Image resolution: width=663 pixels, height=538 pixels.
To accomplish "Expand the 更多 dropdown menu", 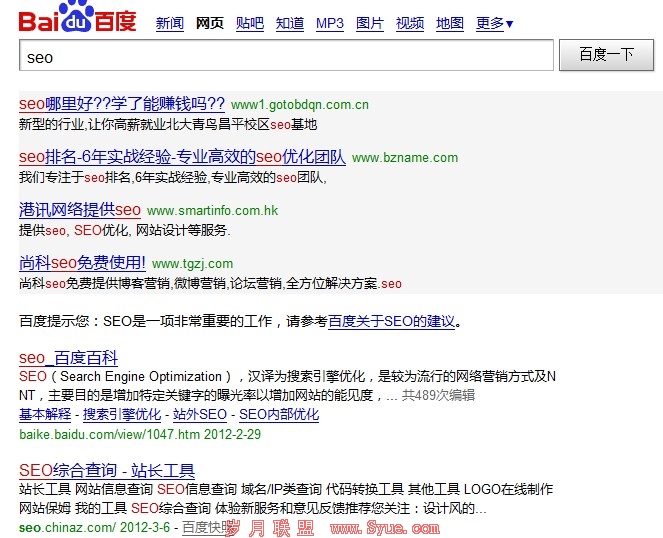I will click(495, 24).
